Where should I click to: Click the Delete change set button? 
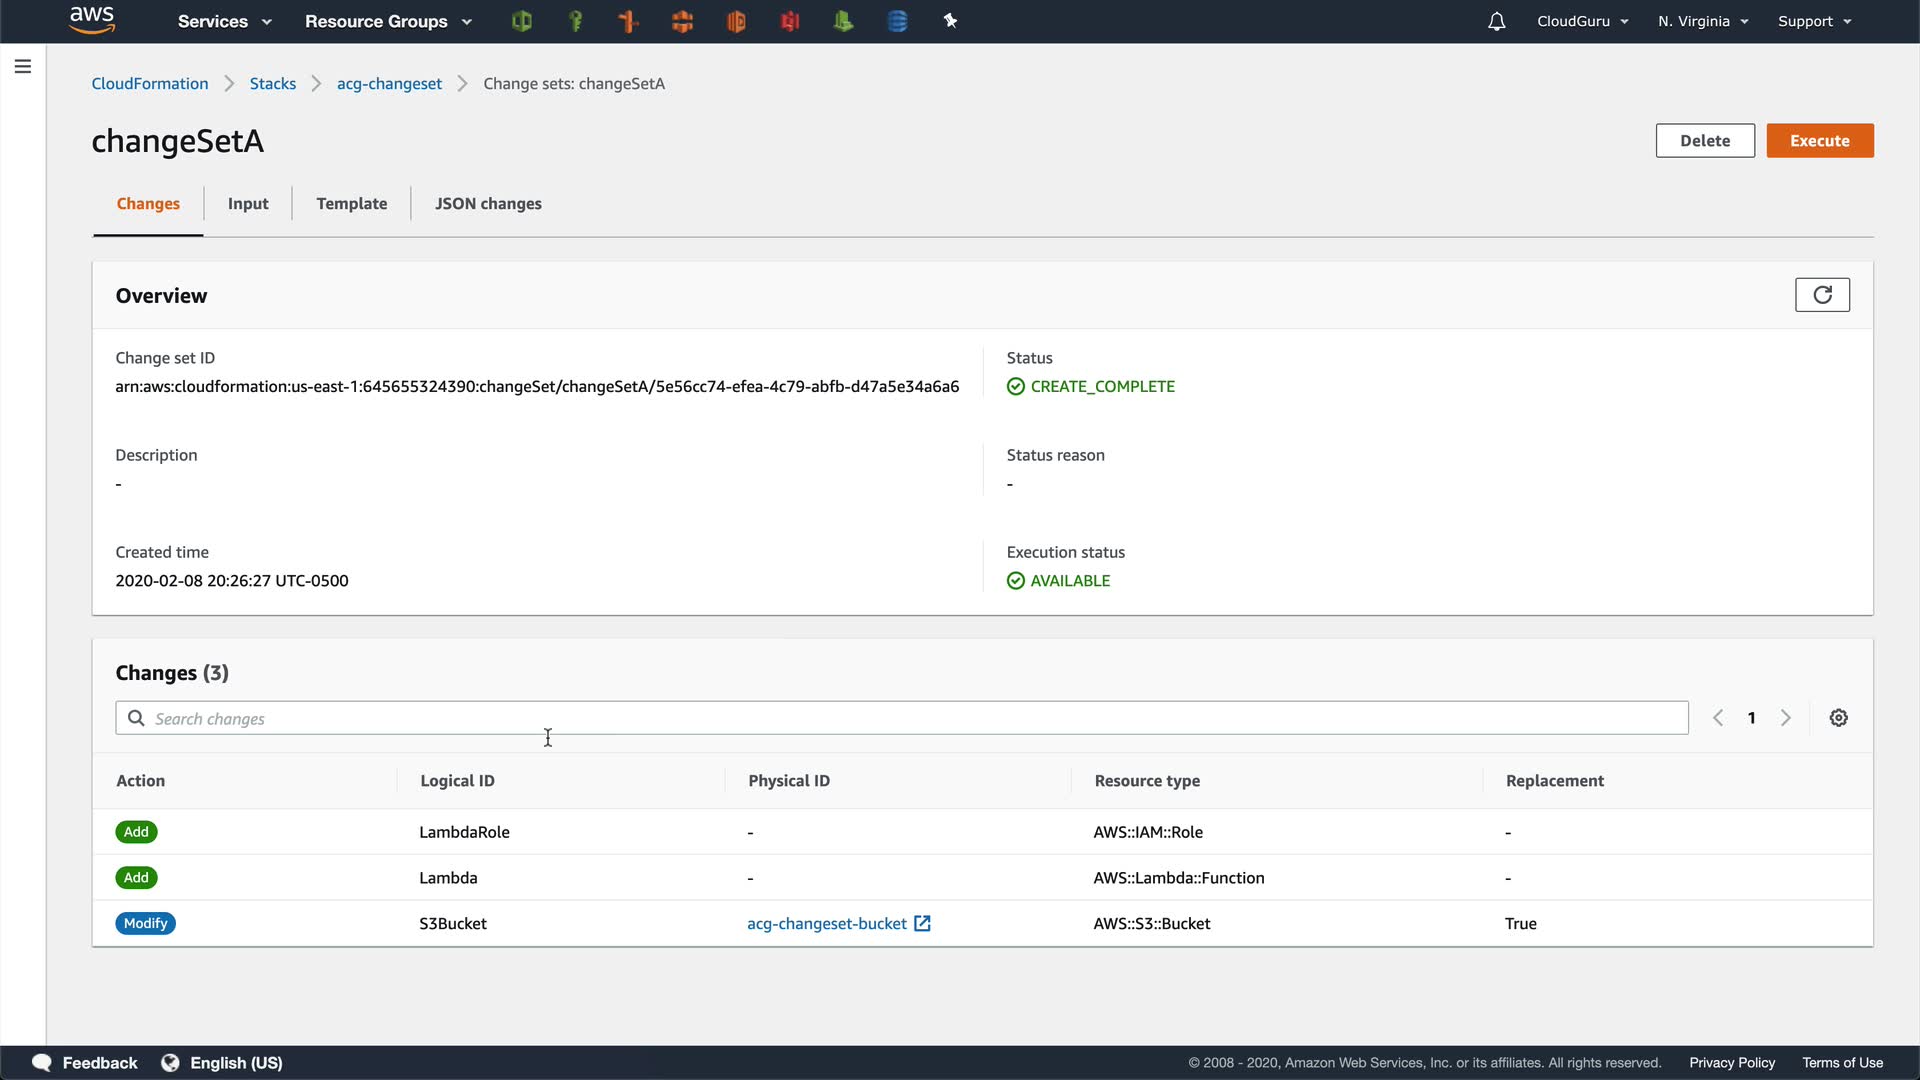click(x=1704, y=141)
